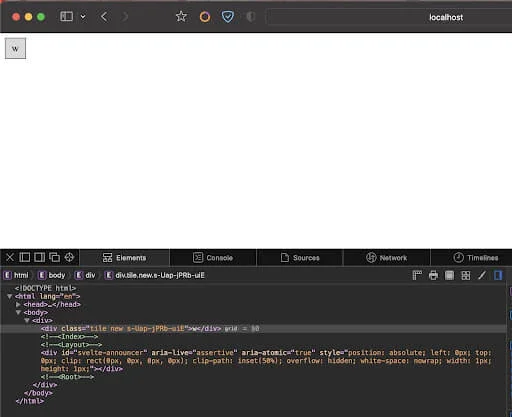512x417 pixels.
Task: Click the localhost address bar
Action: 389,17
